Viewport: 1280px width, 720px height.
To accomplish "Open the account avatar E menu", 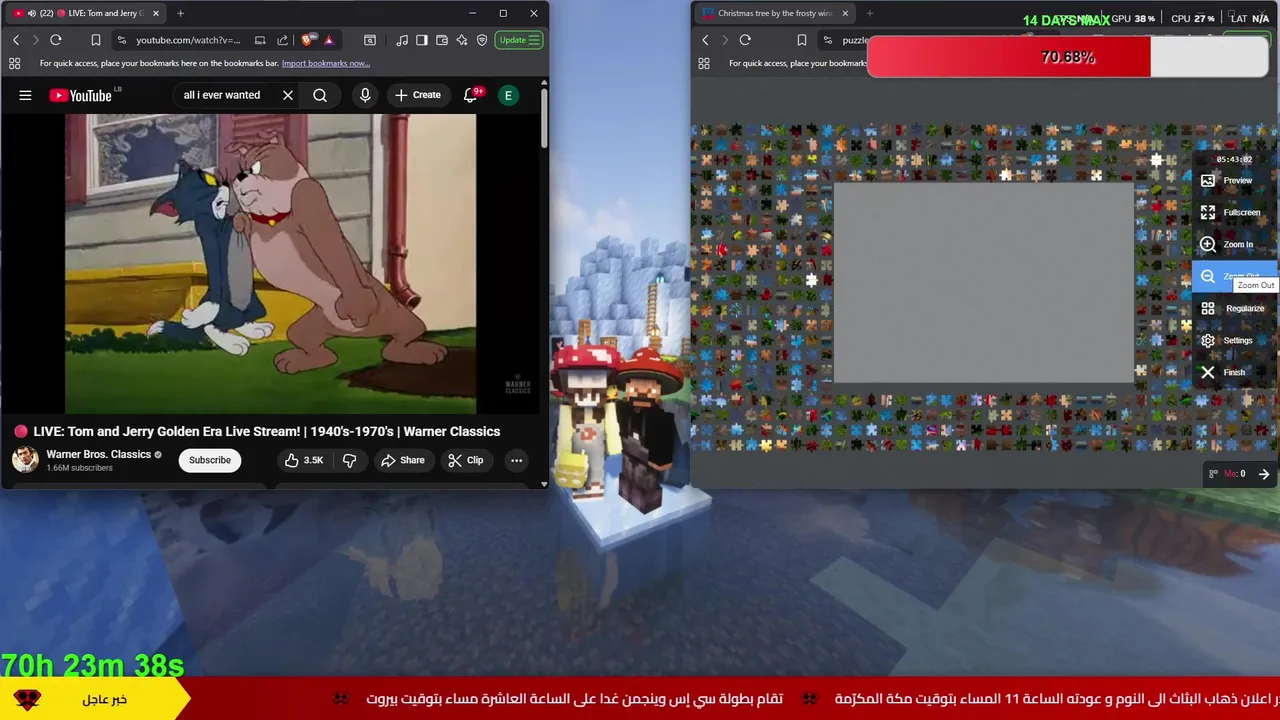I will pyautogui.click(x=508, y=95).
